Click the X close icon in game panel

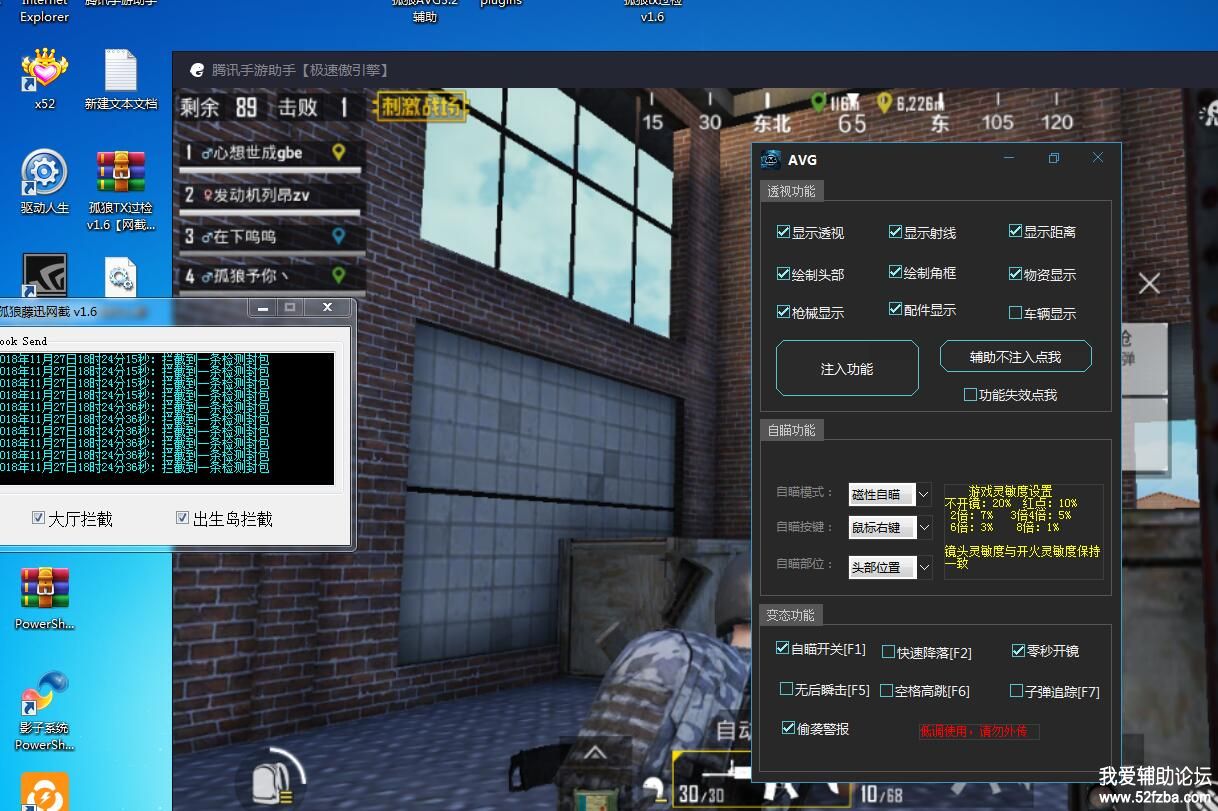click(x=1149, y=284)
